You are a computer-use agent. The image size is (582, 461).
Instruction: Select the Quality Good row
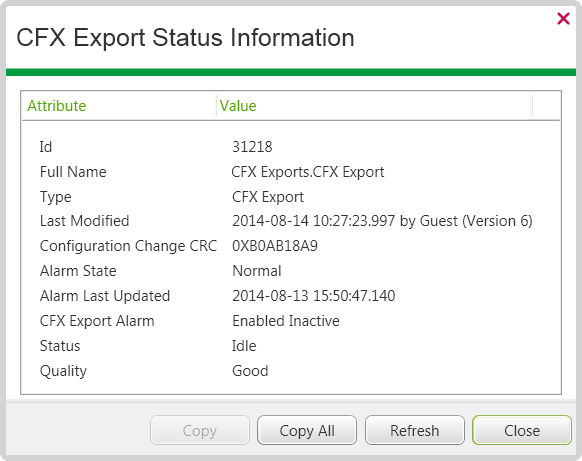291,371
